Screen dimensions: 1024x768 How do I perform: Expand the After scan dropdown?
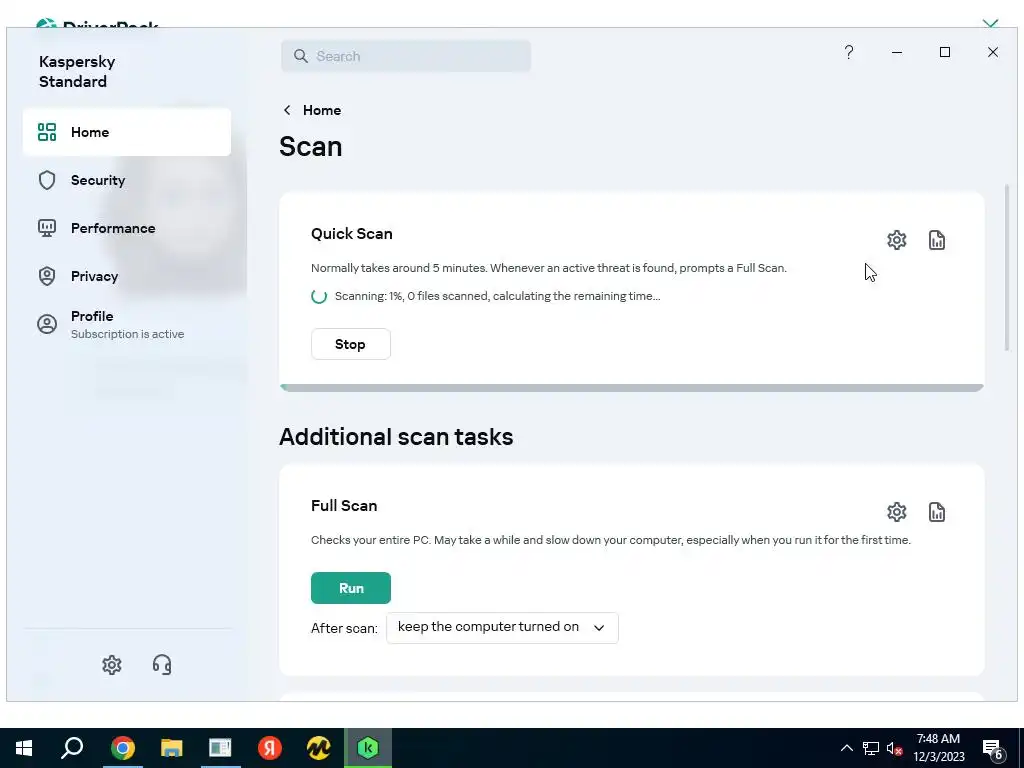(502, 628)
